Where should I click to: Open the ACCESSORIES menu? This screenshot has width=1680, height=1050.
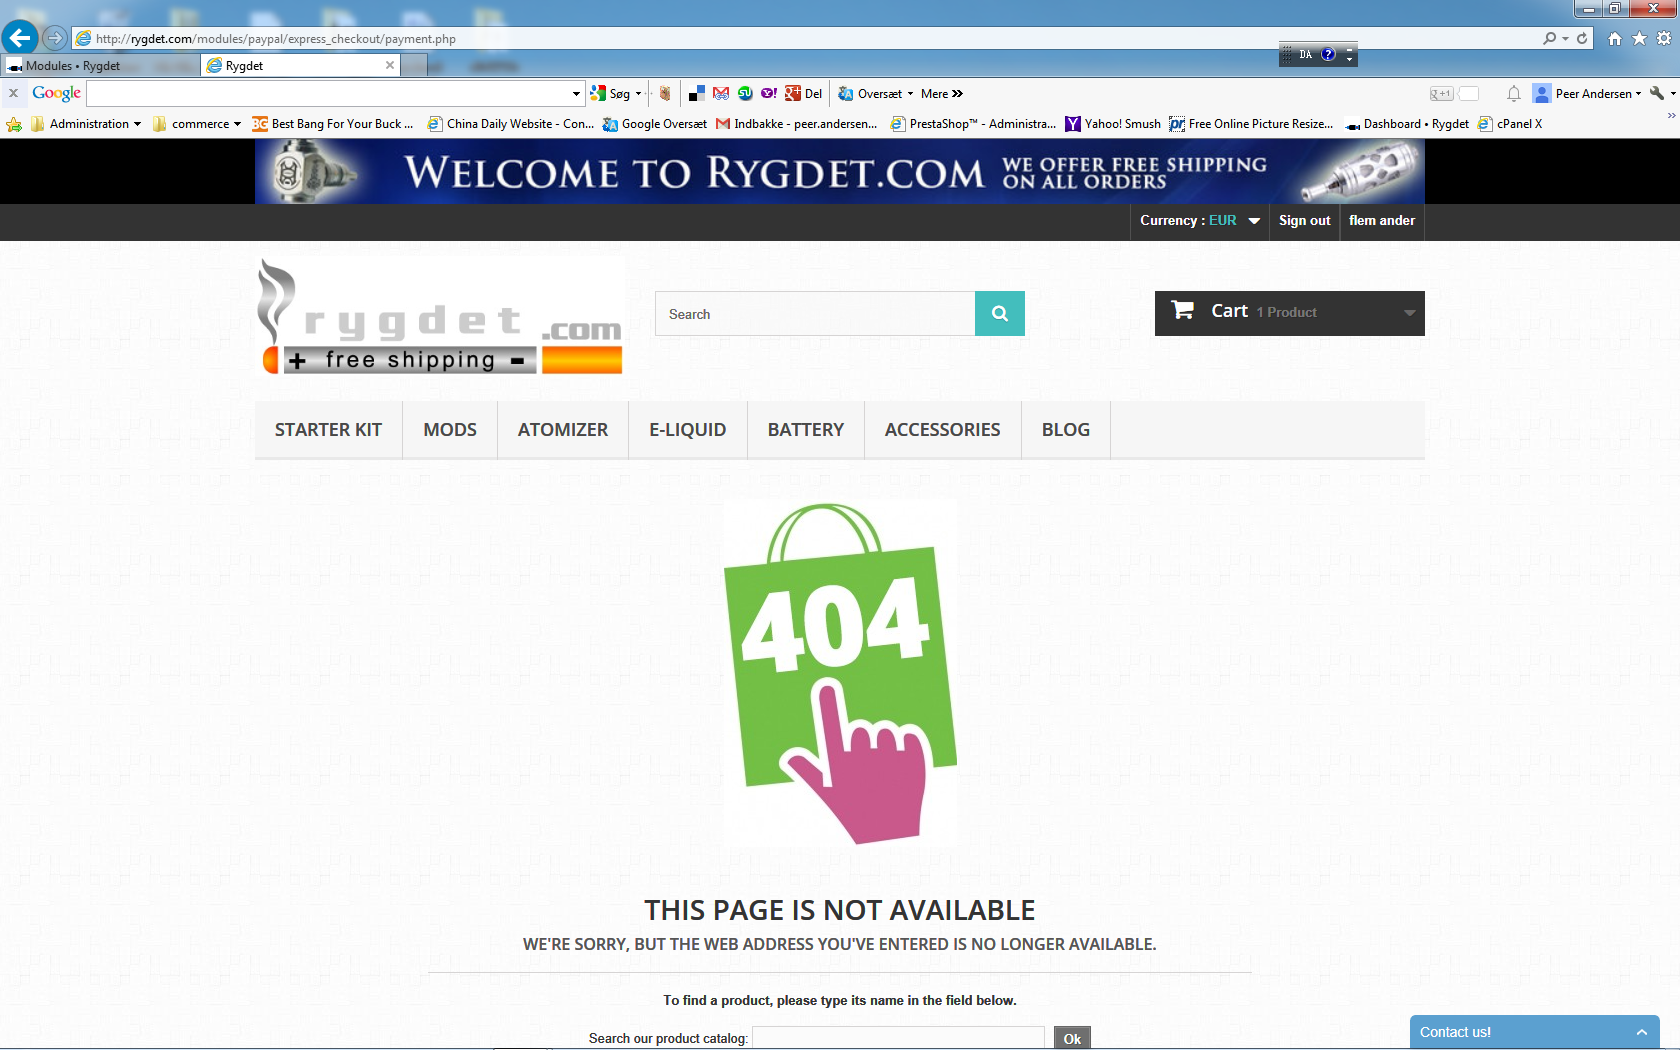[x=943, y=430]
